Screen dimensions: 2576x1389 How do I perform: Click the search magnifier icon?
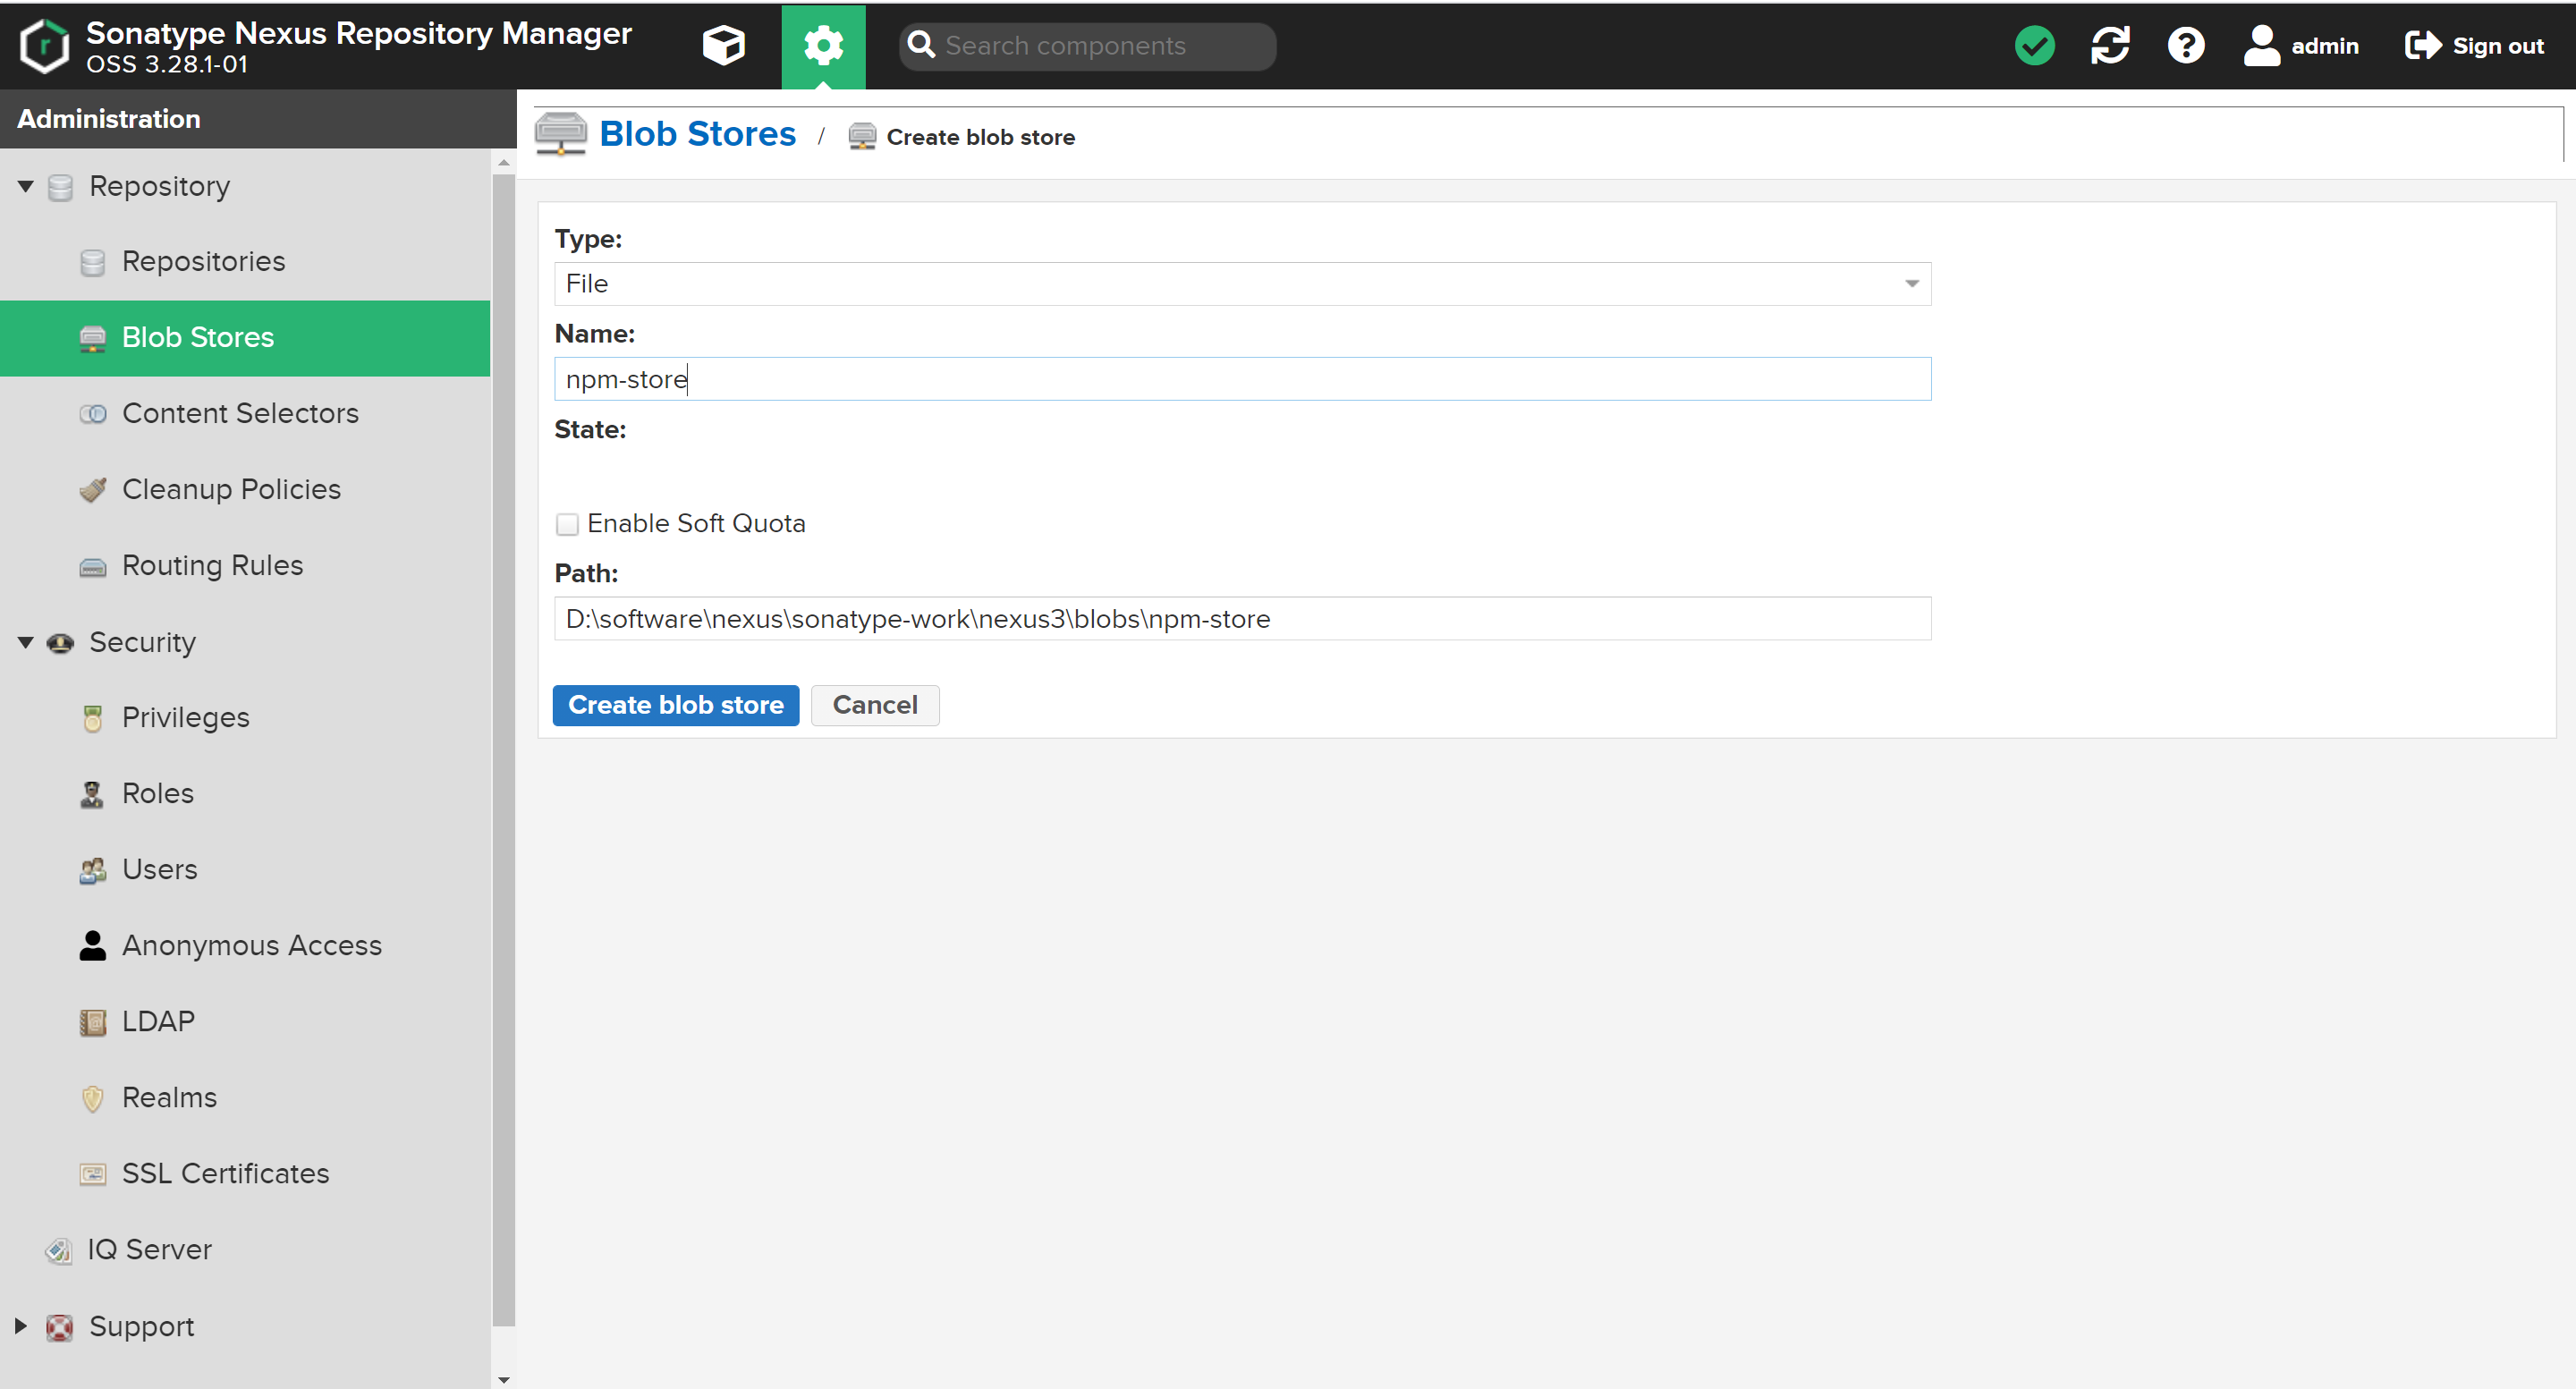click(x=920, y=45)
